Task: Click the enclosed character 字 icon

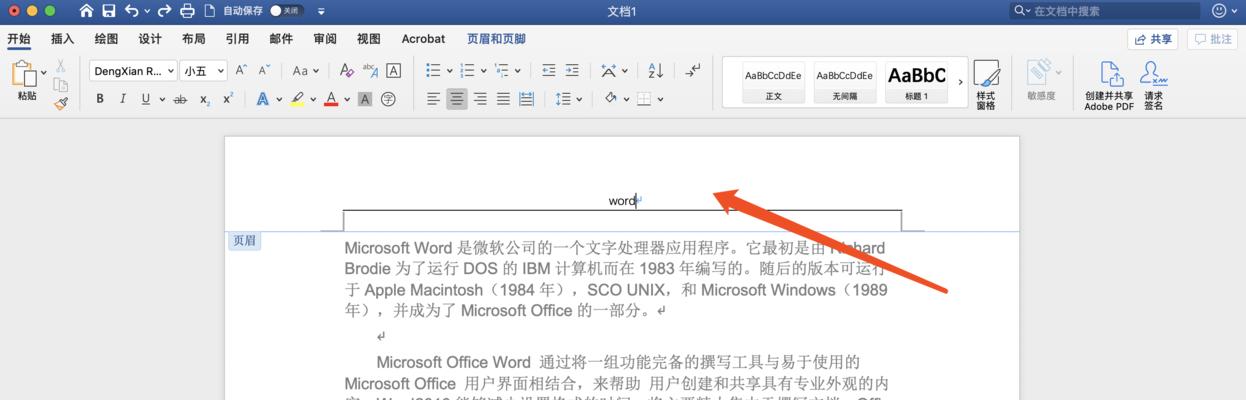Action: point(388,99)
